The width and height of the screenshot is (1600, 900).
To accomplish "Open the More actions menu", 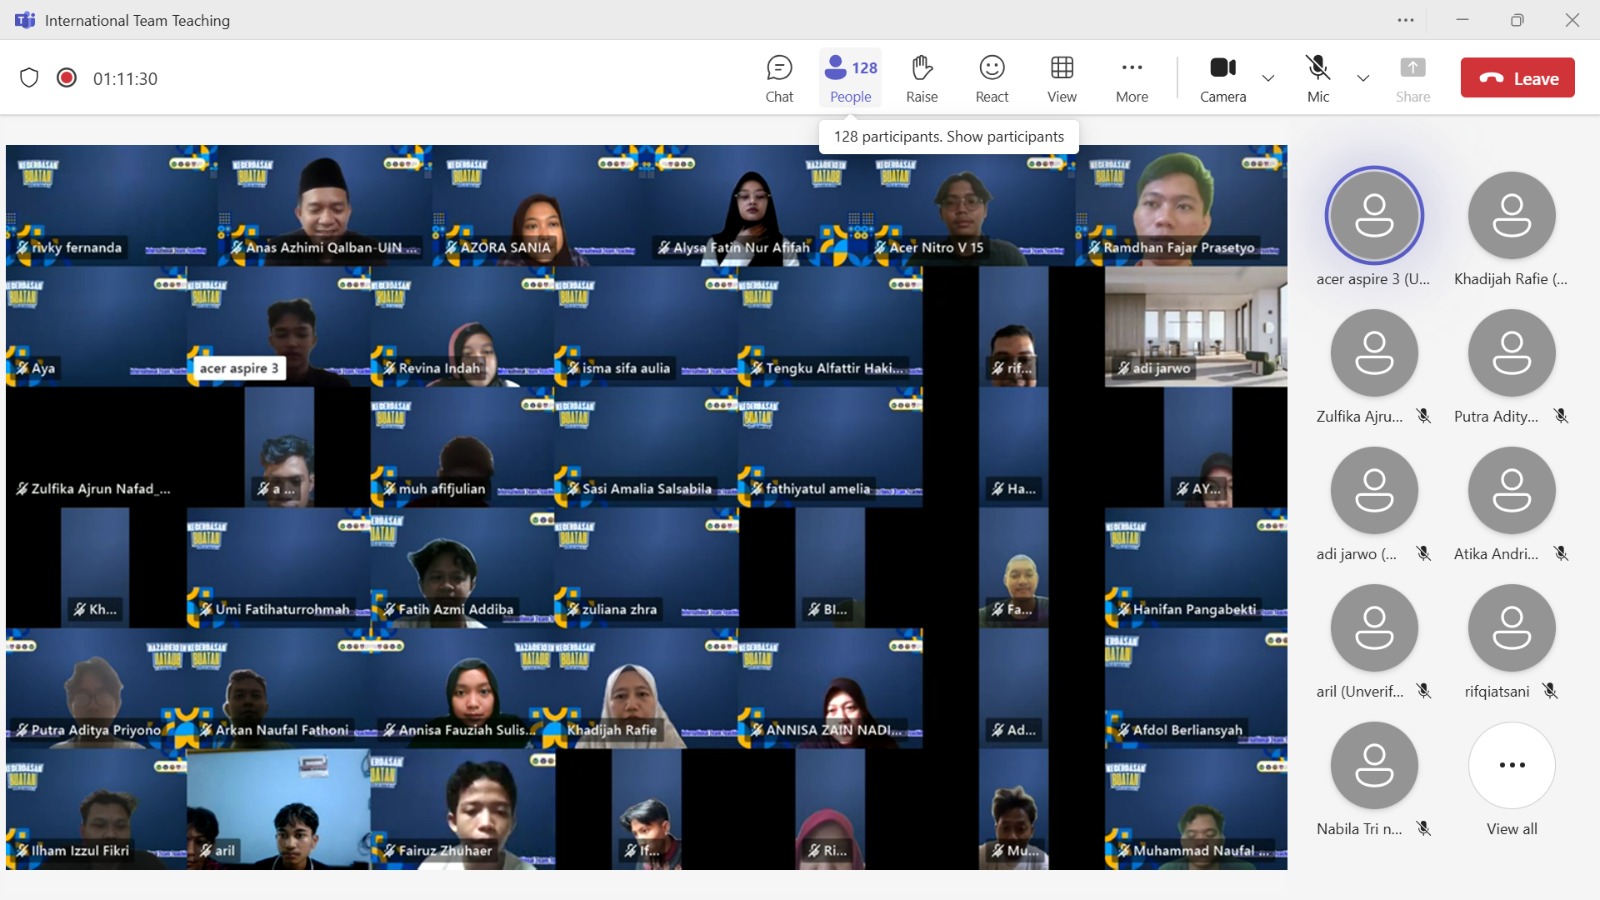I will pyautogui.click(x=1132, y=78).
